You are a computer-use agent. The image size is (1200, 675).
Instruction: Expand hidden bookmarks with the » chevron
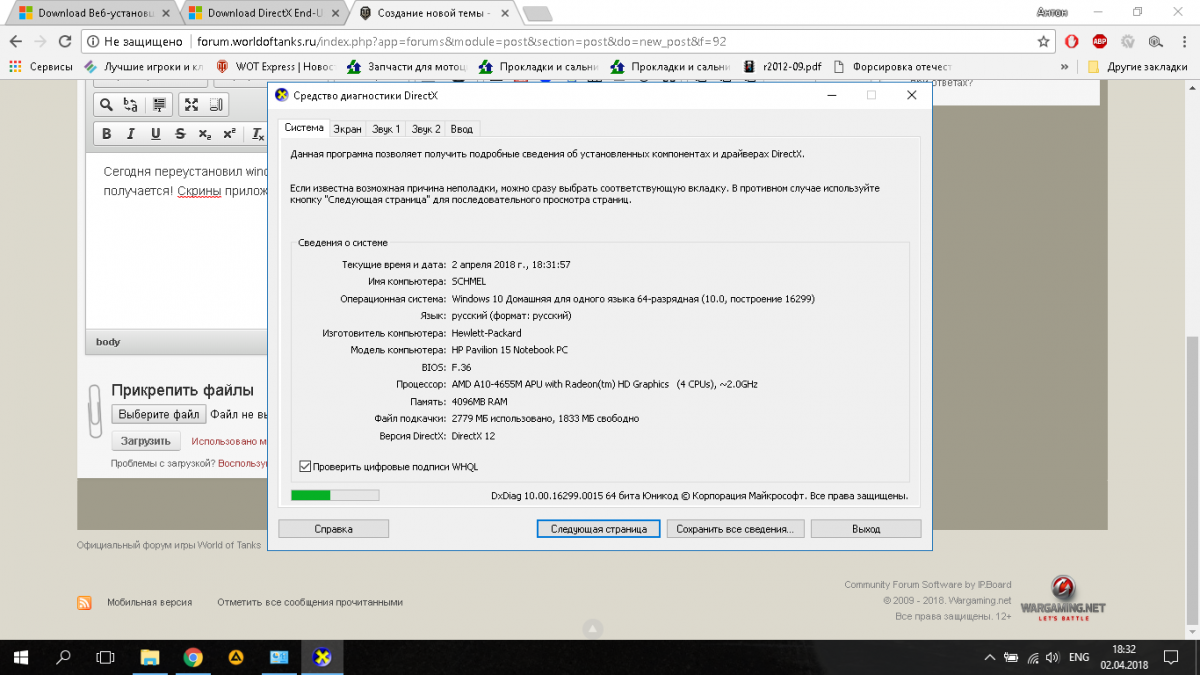1065,67
